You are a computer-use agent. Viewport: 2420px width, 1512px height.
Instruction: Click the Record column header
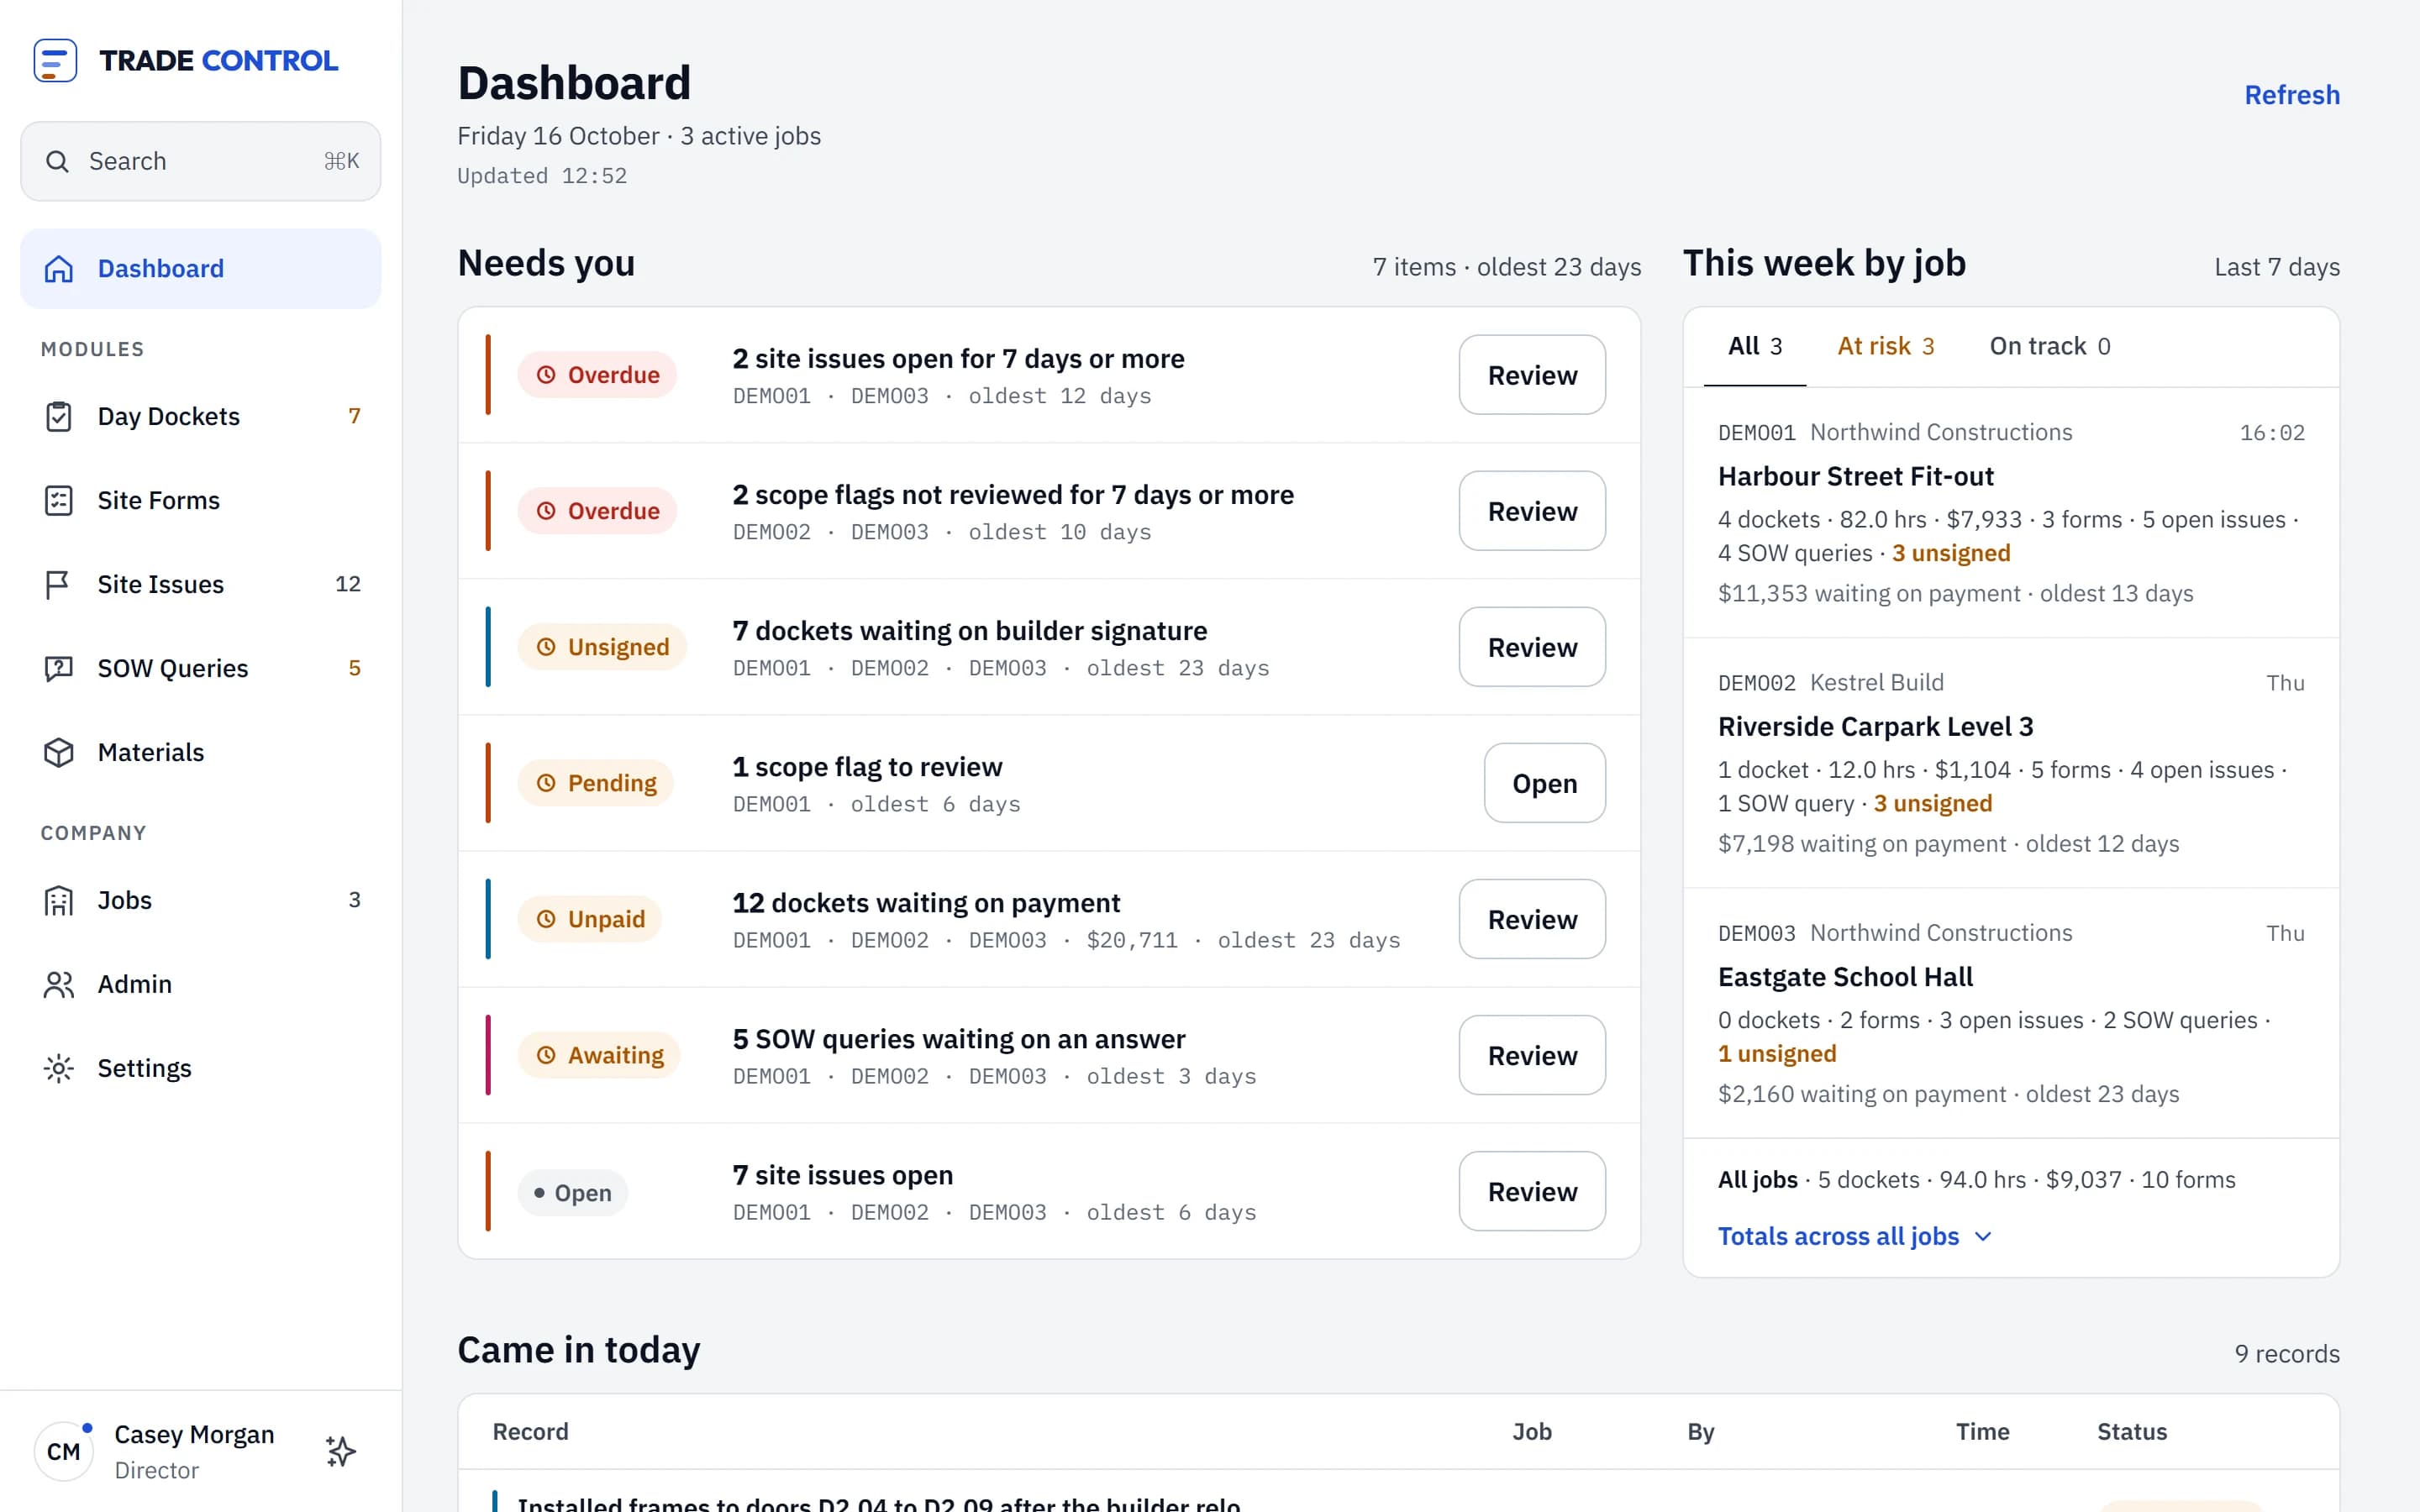coord(530,1431)
